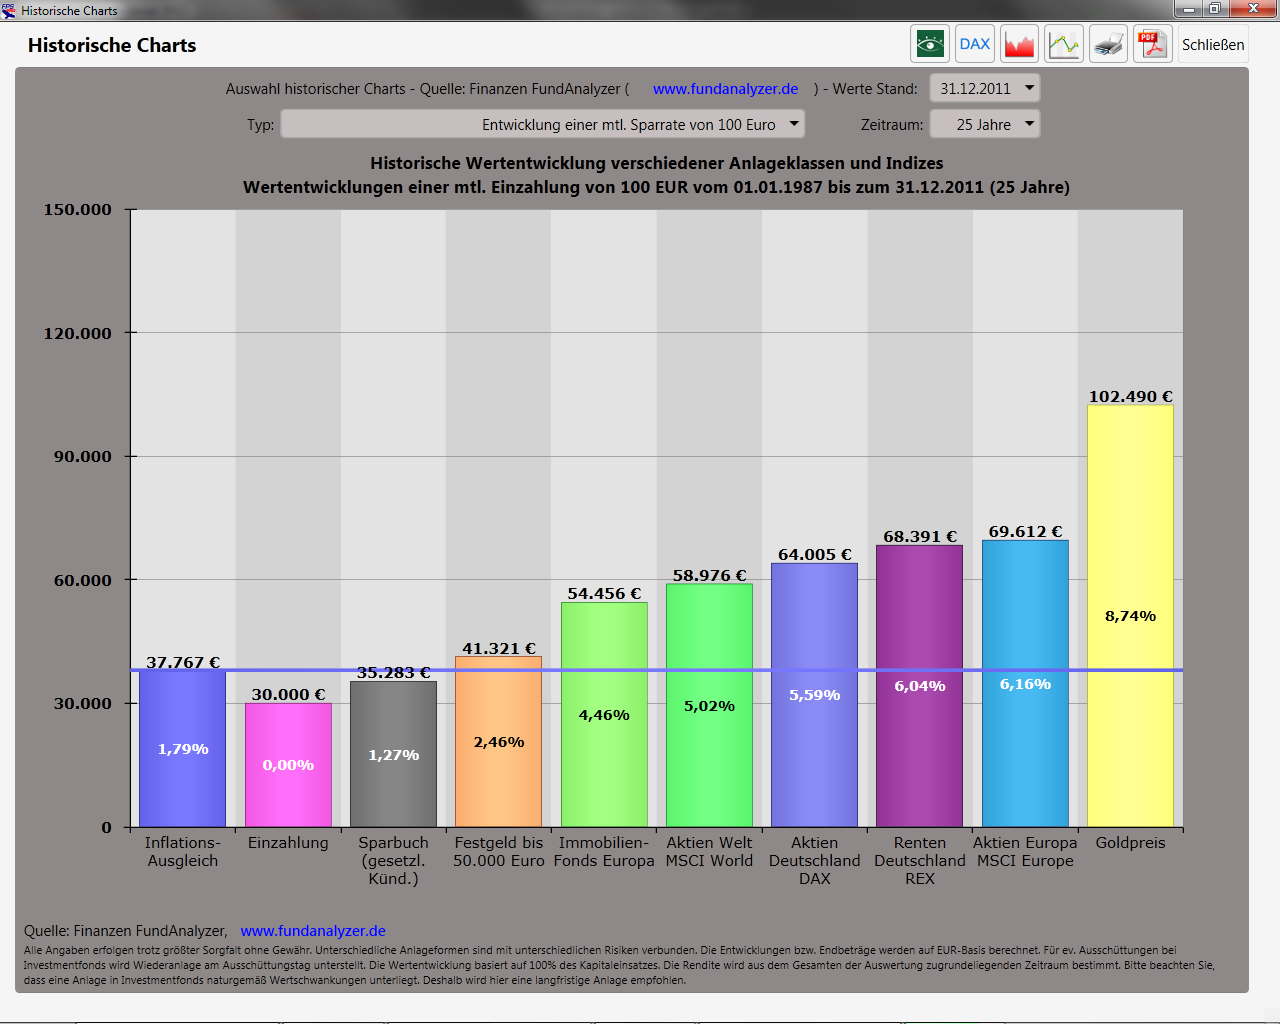This screenshot has height=1024, width=1280.
Task: Open the DAX chart button
Action: [974, 44]
